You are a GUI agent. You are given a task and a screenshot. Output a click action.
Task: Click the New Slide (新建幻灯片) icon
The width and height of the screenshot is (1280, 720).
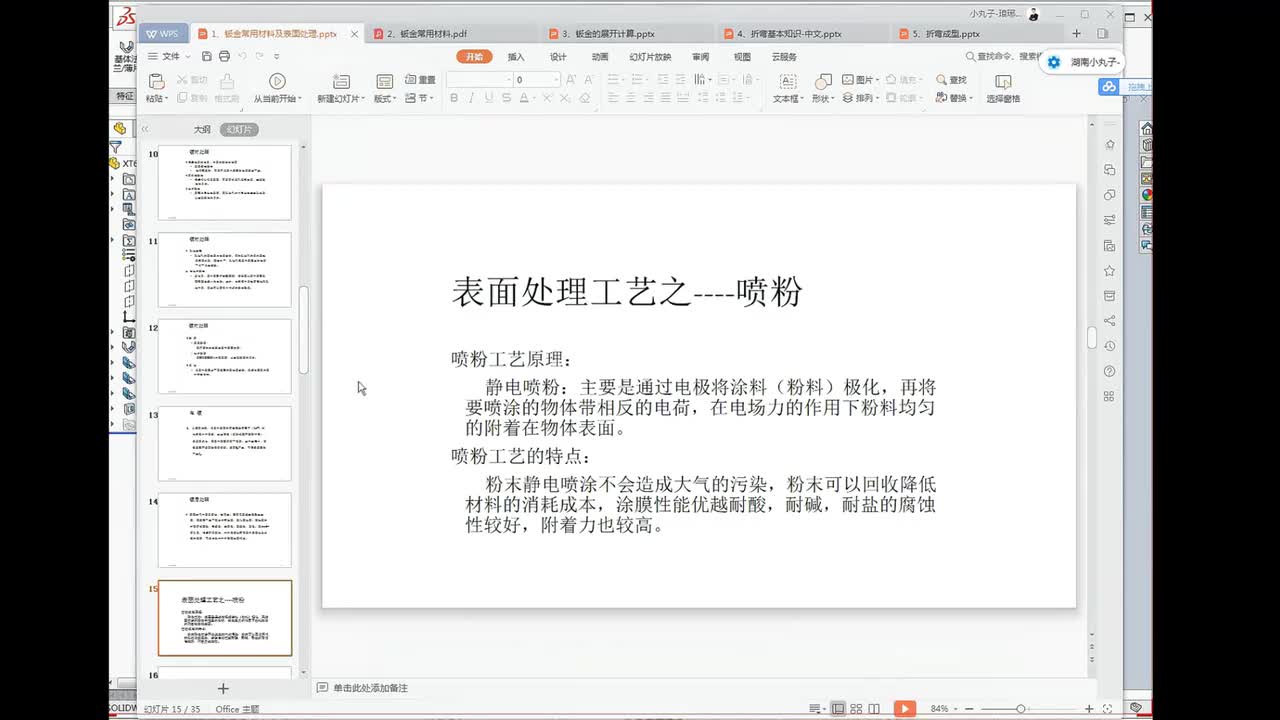pos(341,81)
